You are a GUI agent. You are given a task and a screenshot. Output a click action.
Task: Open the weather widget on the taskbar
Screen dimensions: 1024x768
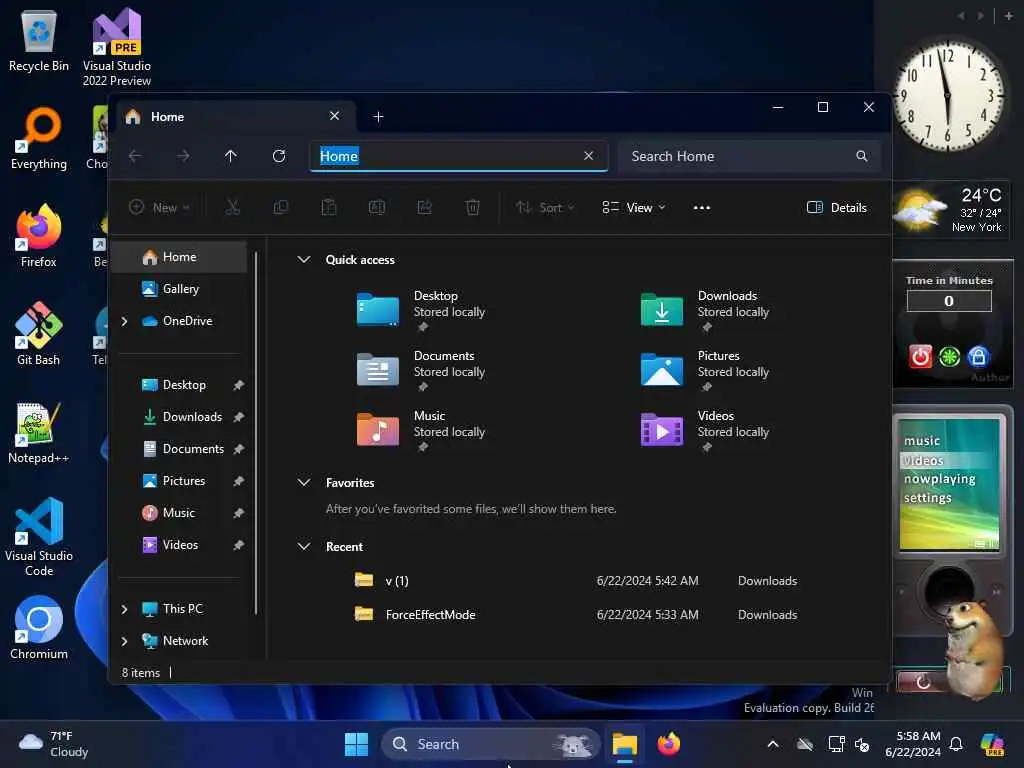[54, 744]
